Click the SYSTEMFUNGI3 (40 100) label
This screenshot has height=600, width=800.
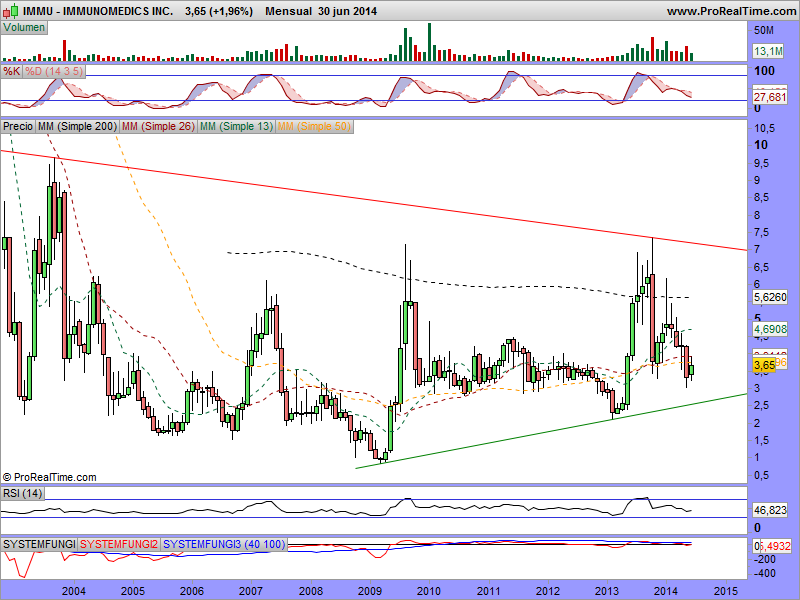coord(224,544)
